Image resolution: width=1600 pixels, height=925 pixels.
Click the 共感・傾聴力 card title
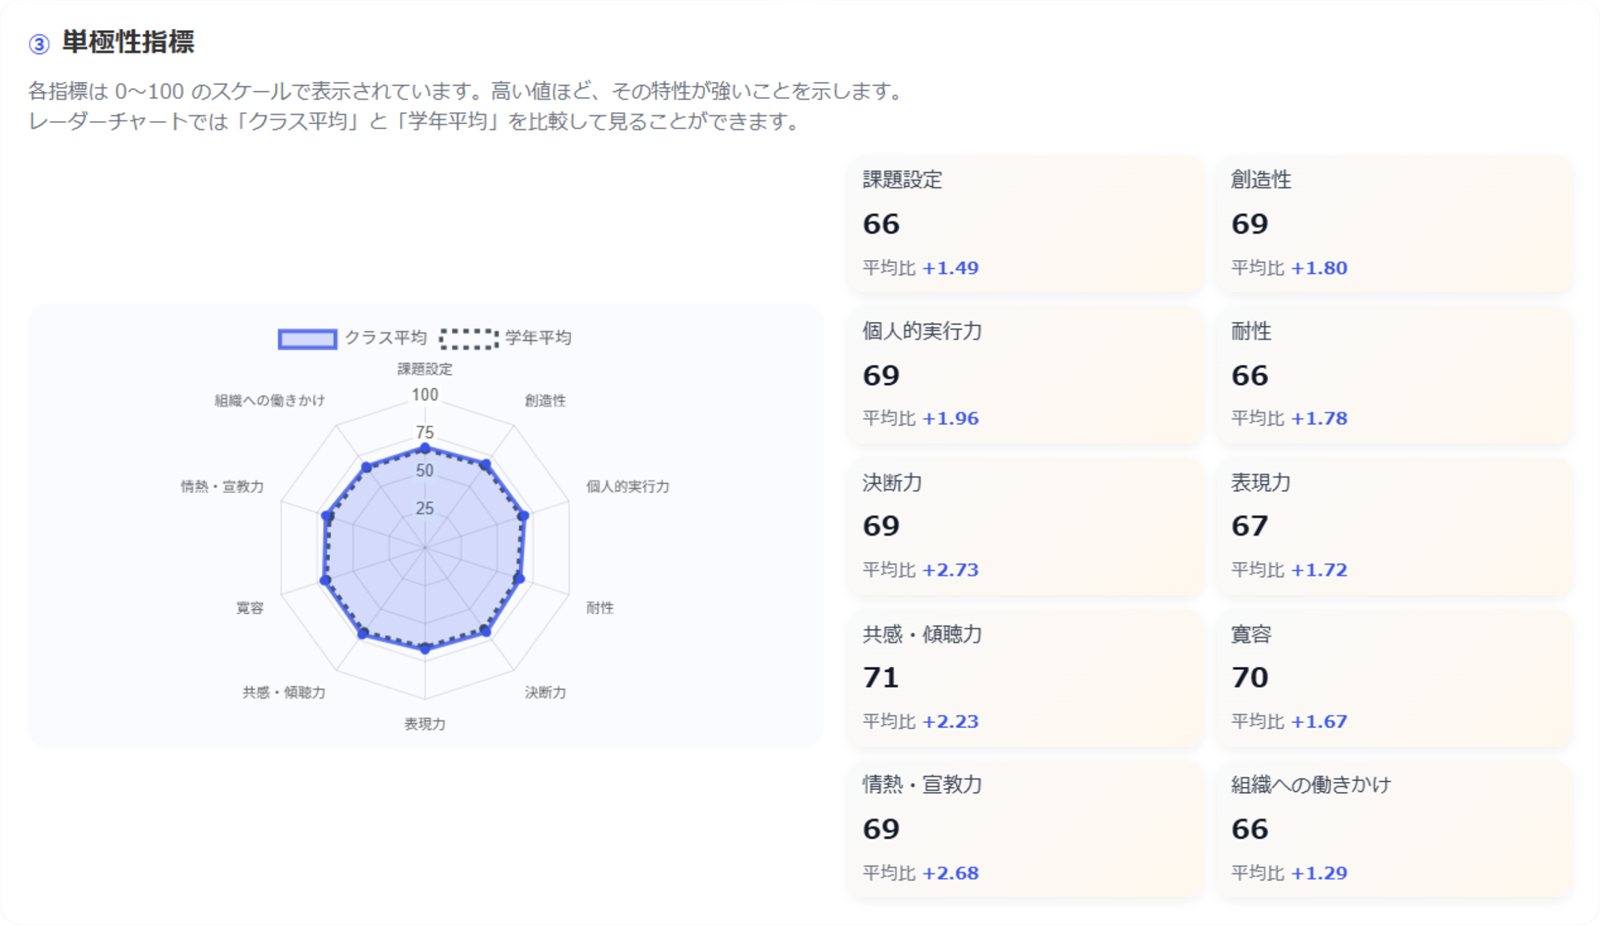coord(922,634)
